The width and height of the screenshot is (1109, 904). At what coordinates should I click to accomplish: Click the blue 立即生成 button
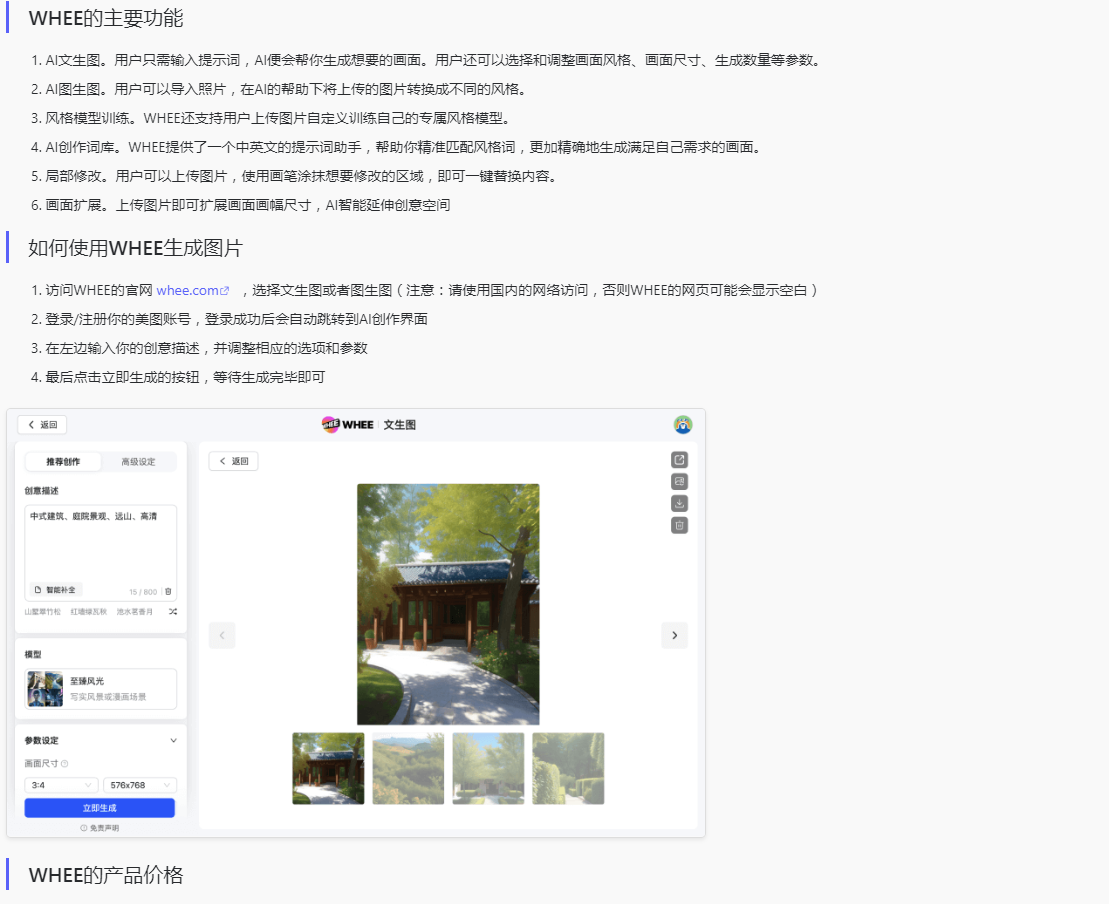point(100,808)
